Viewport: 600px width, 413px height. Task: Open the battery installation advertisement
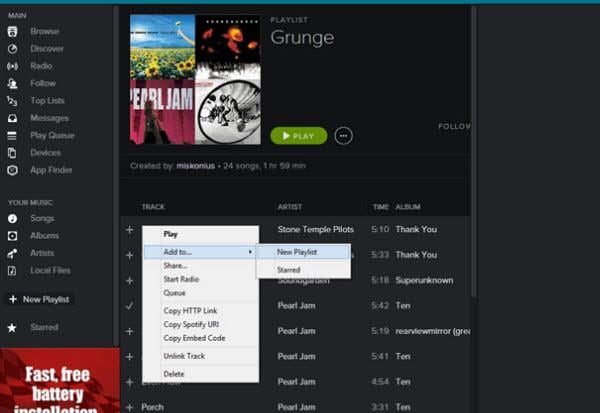[x=60, y=380]
